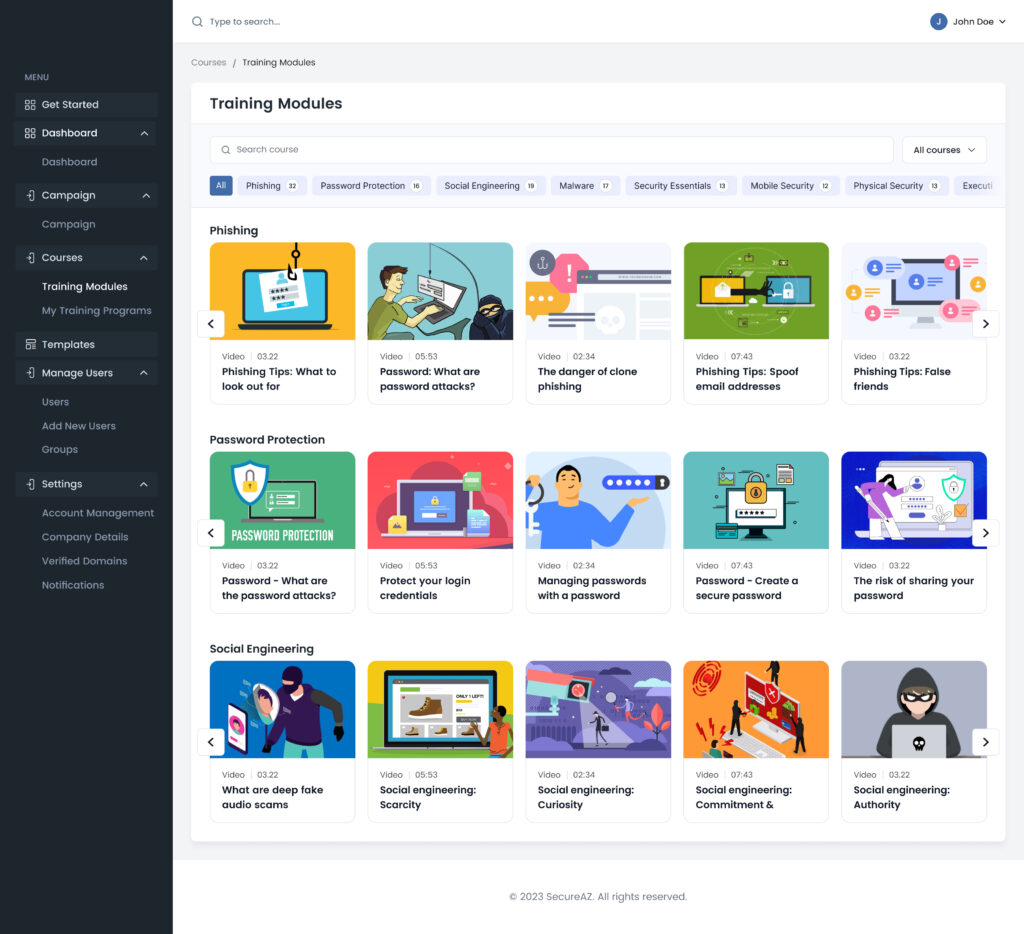Viewport: 1024px width, 934px height.
Task: Open Managing passwords with a password thumbnail
Action: click(x=598, y=500)
